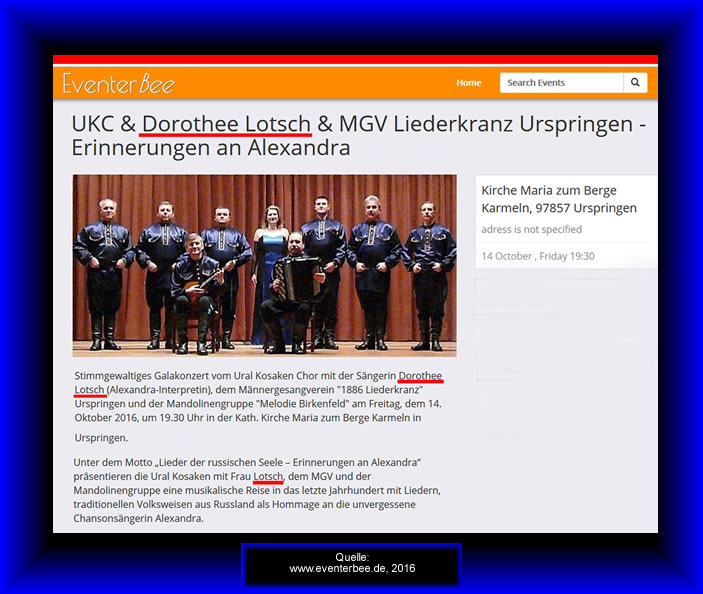This screenshot has width=703, height=594.
Task: Click the red bar above the header
Action: pos(355,60)
